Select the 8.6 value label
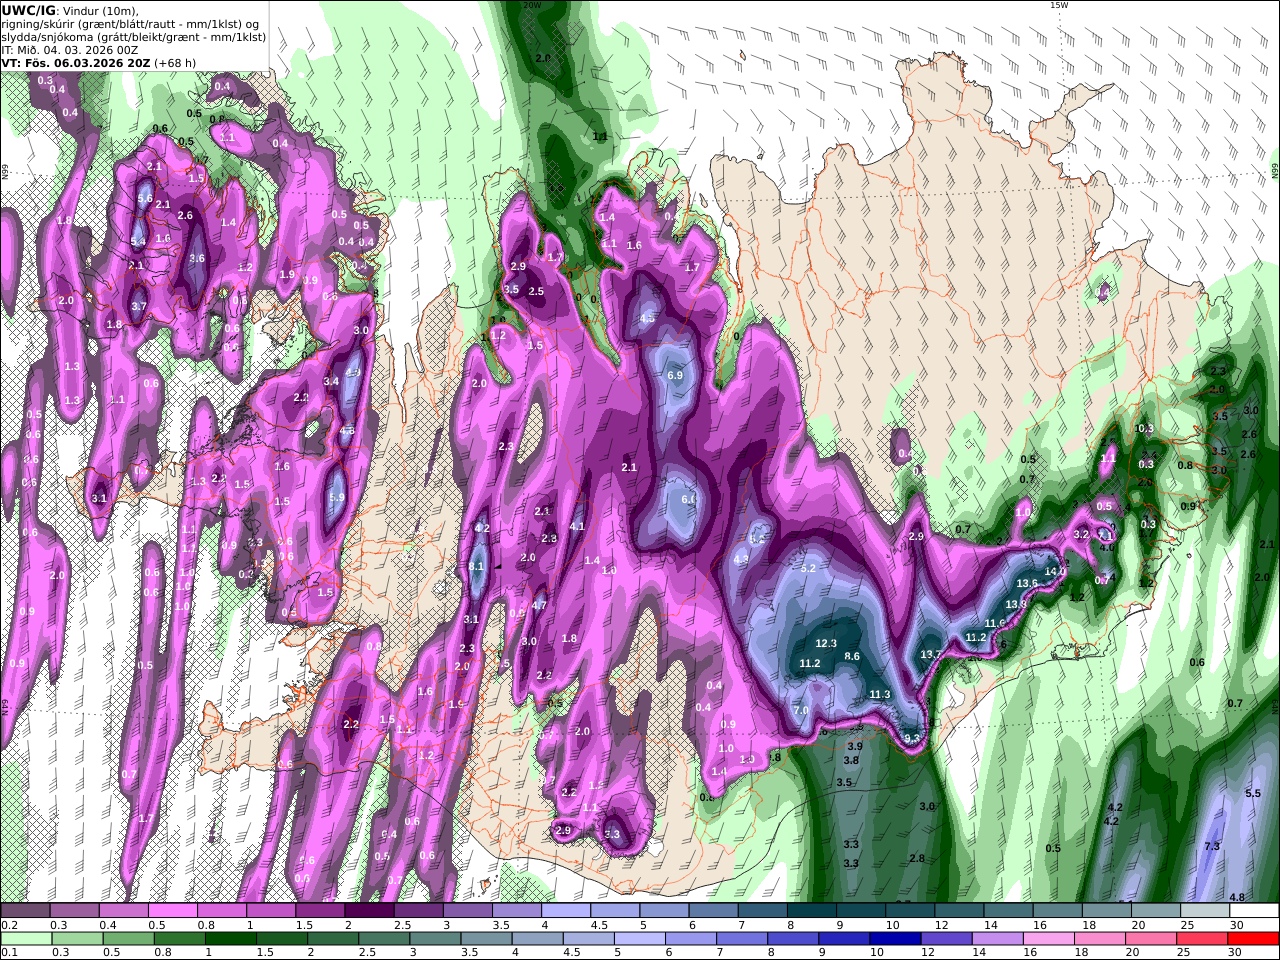 (852, 656)
